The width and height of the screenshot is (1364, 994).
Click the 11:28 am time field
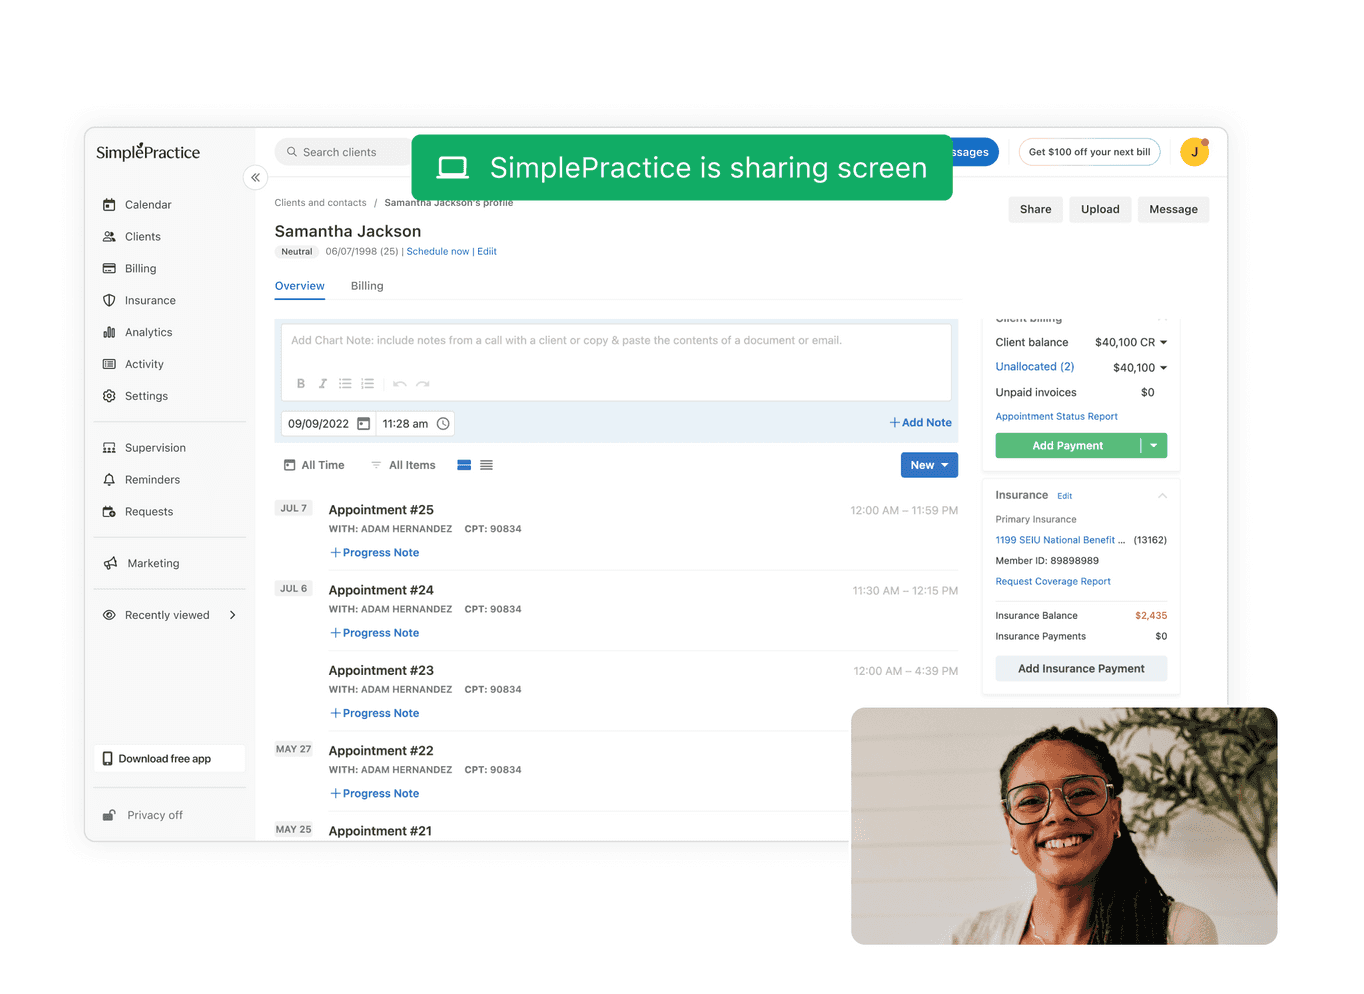415,424
